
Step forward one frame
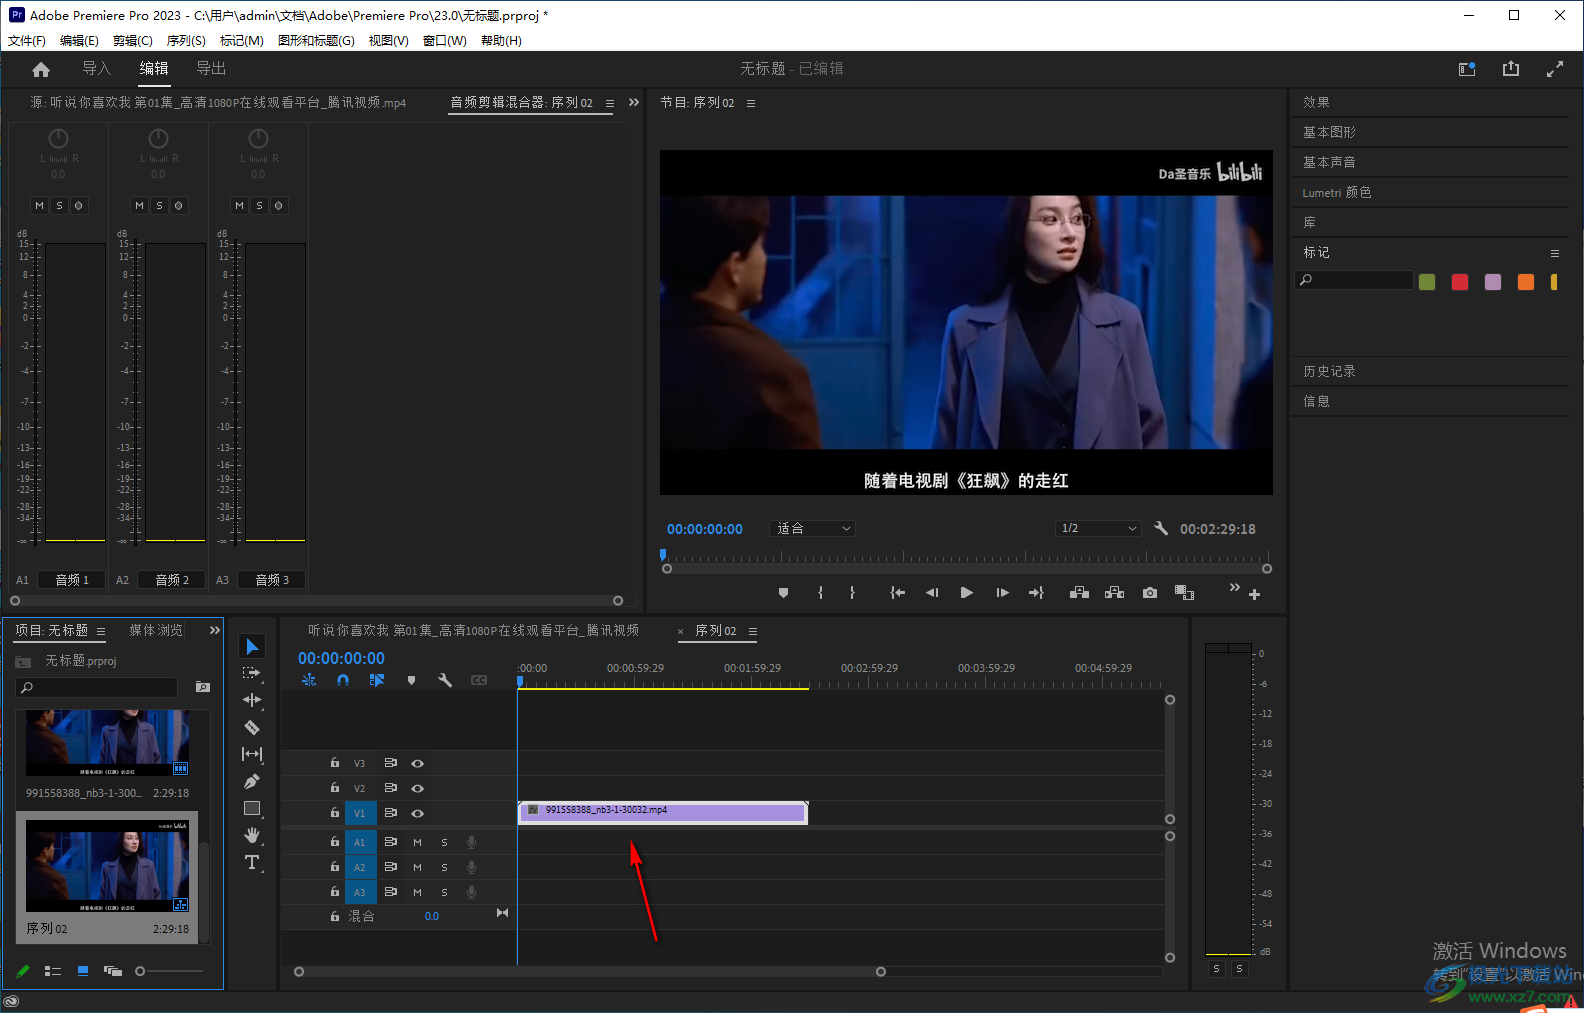point(1002,593)
